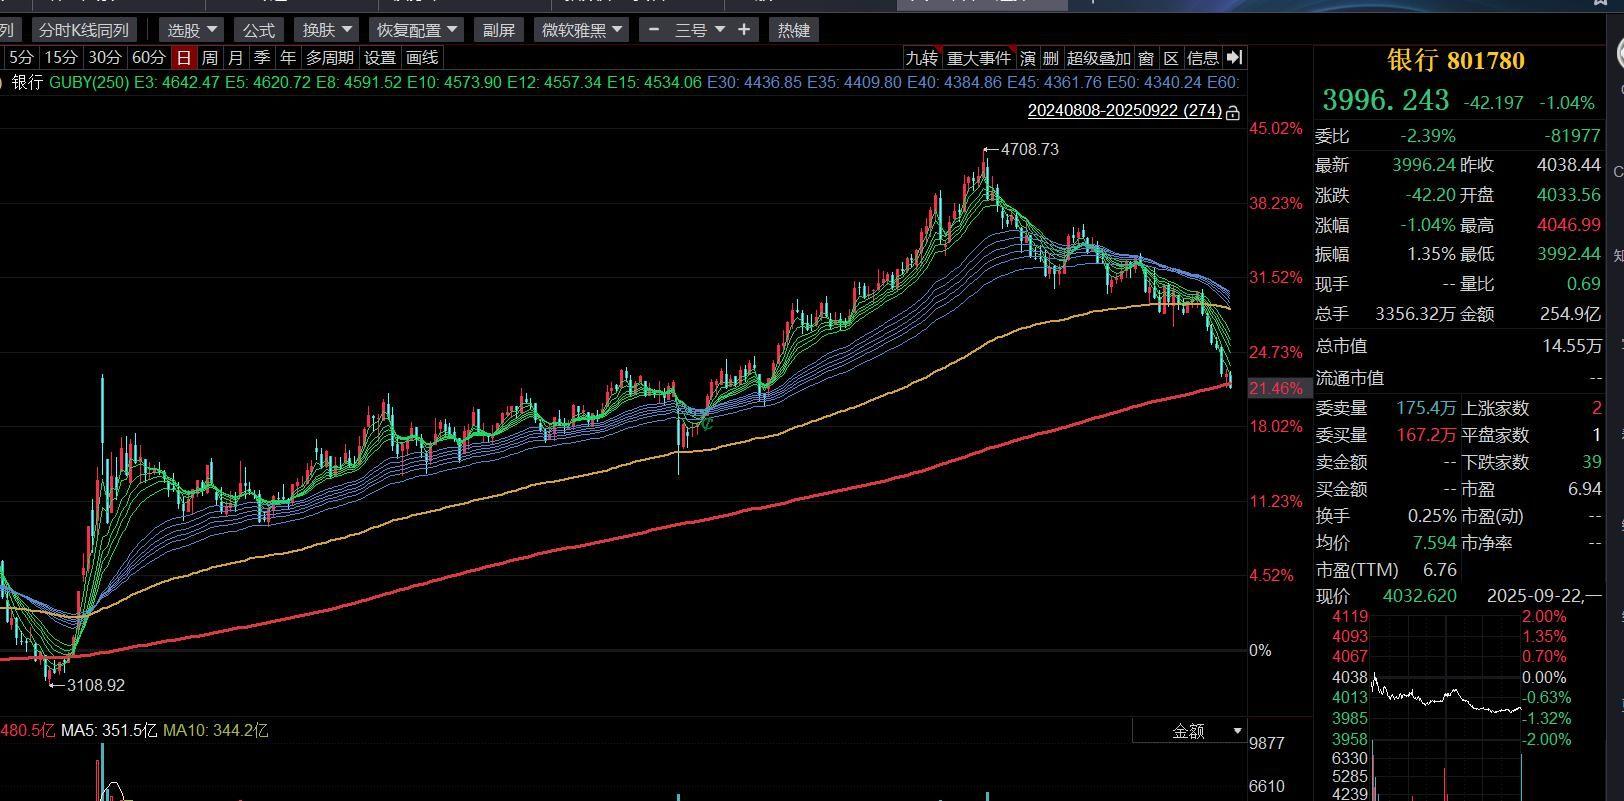Decrease font size with the minus button

point(654,30)
